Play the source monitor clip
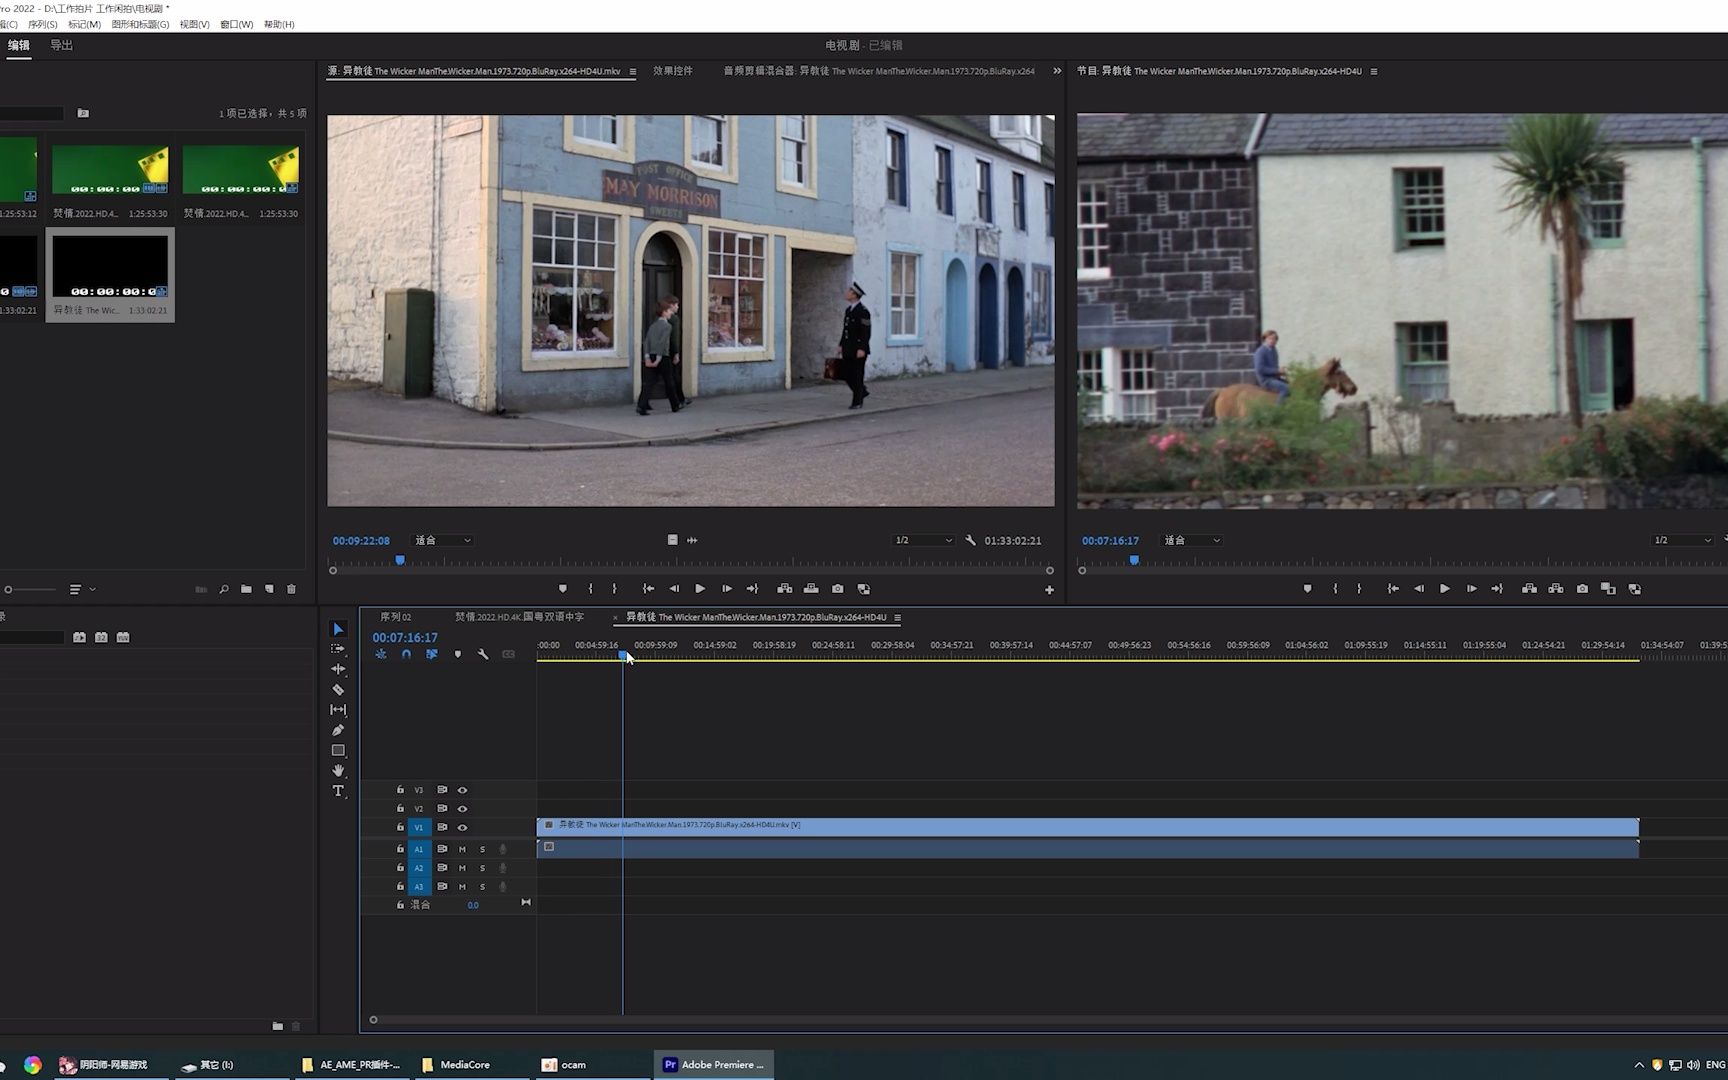The image size is (1728, 1080). click(700, 589)
